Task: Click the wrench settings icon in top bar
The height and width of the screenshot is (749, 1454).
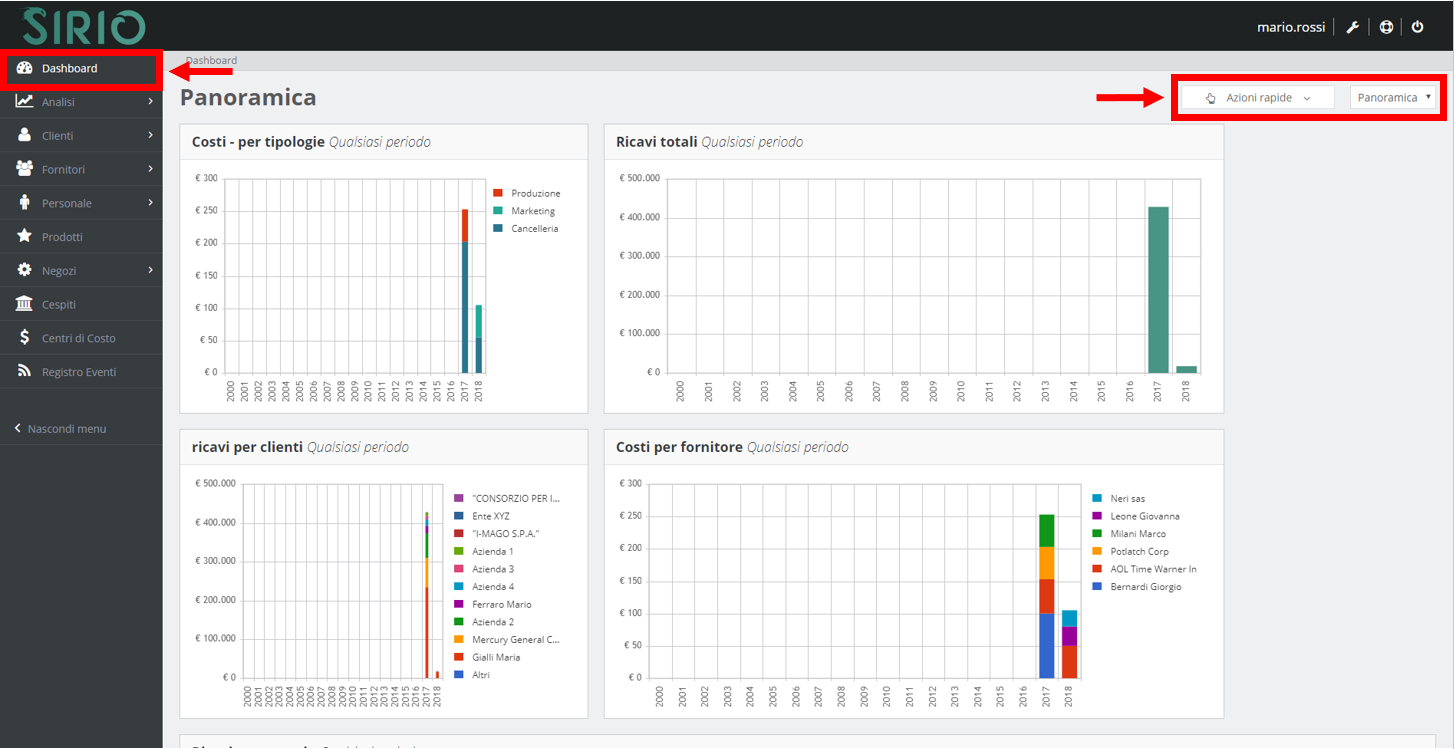Action: pos(1352,26)
